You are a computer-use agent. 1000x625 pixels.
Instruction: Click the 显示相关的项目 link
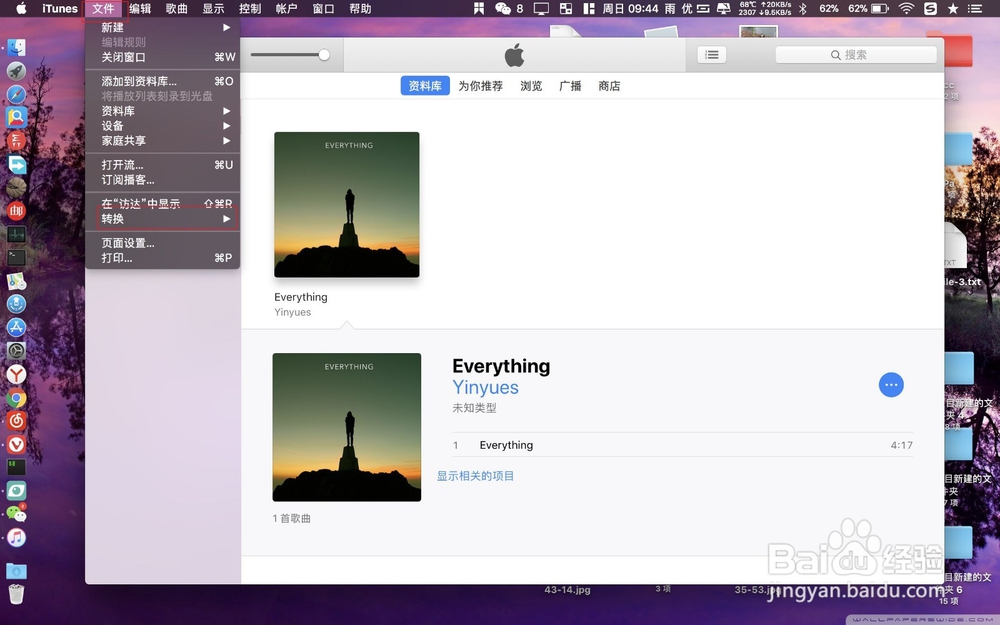pos(475,476)
